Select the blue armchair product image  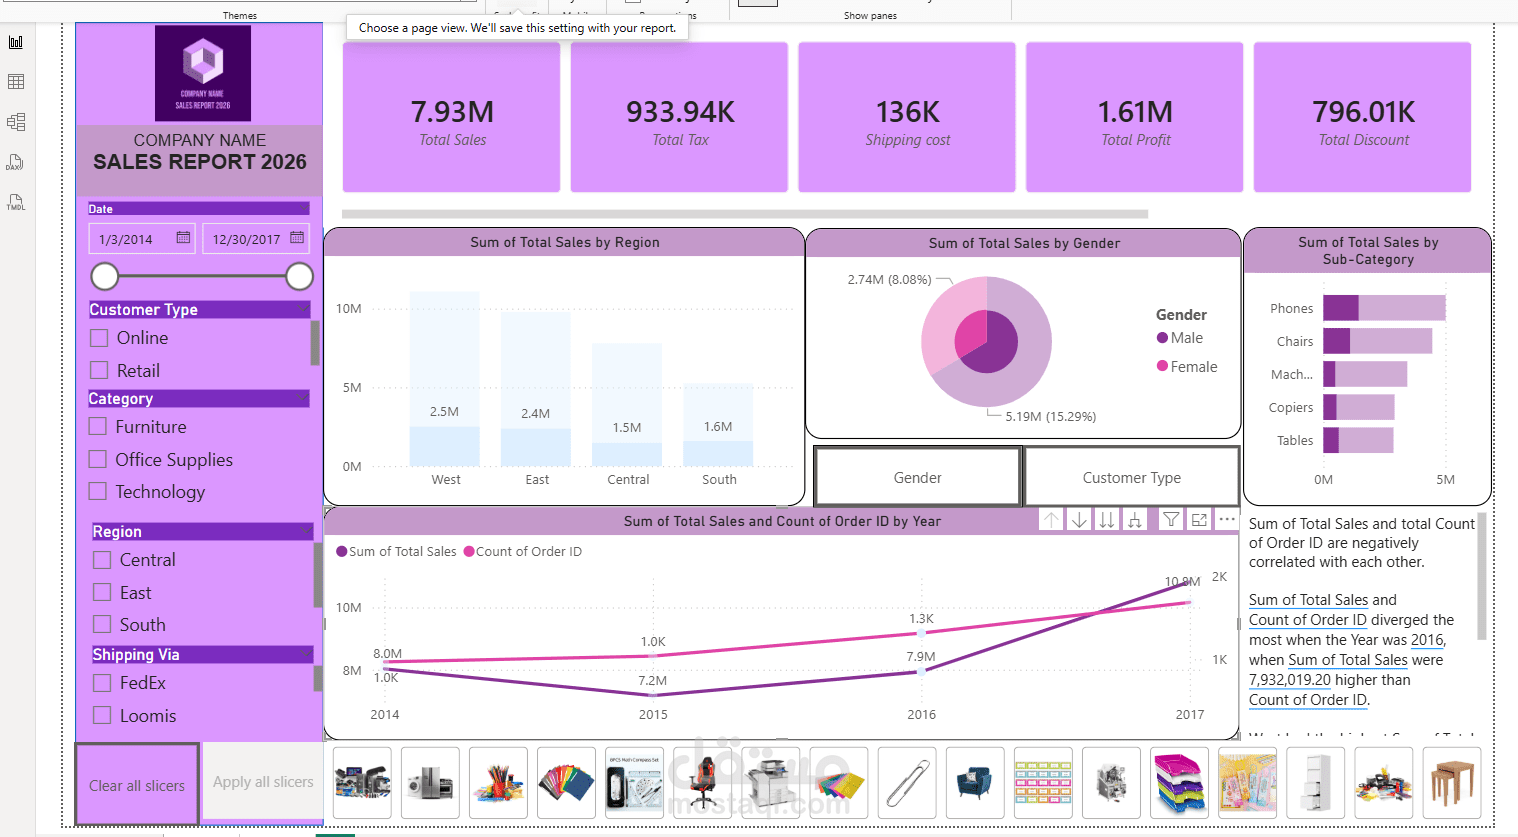(x=975, y=783)
